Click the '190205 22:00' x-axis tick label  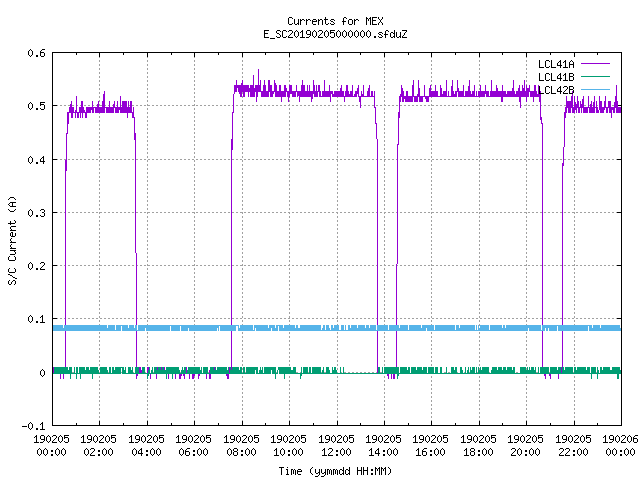[x=573, y=446]
